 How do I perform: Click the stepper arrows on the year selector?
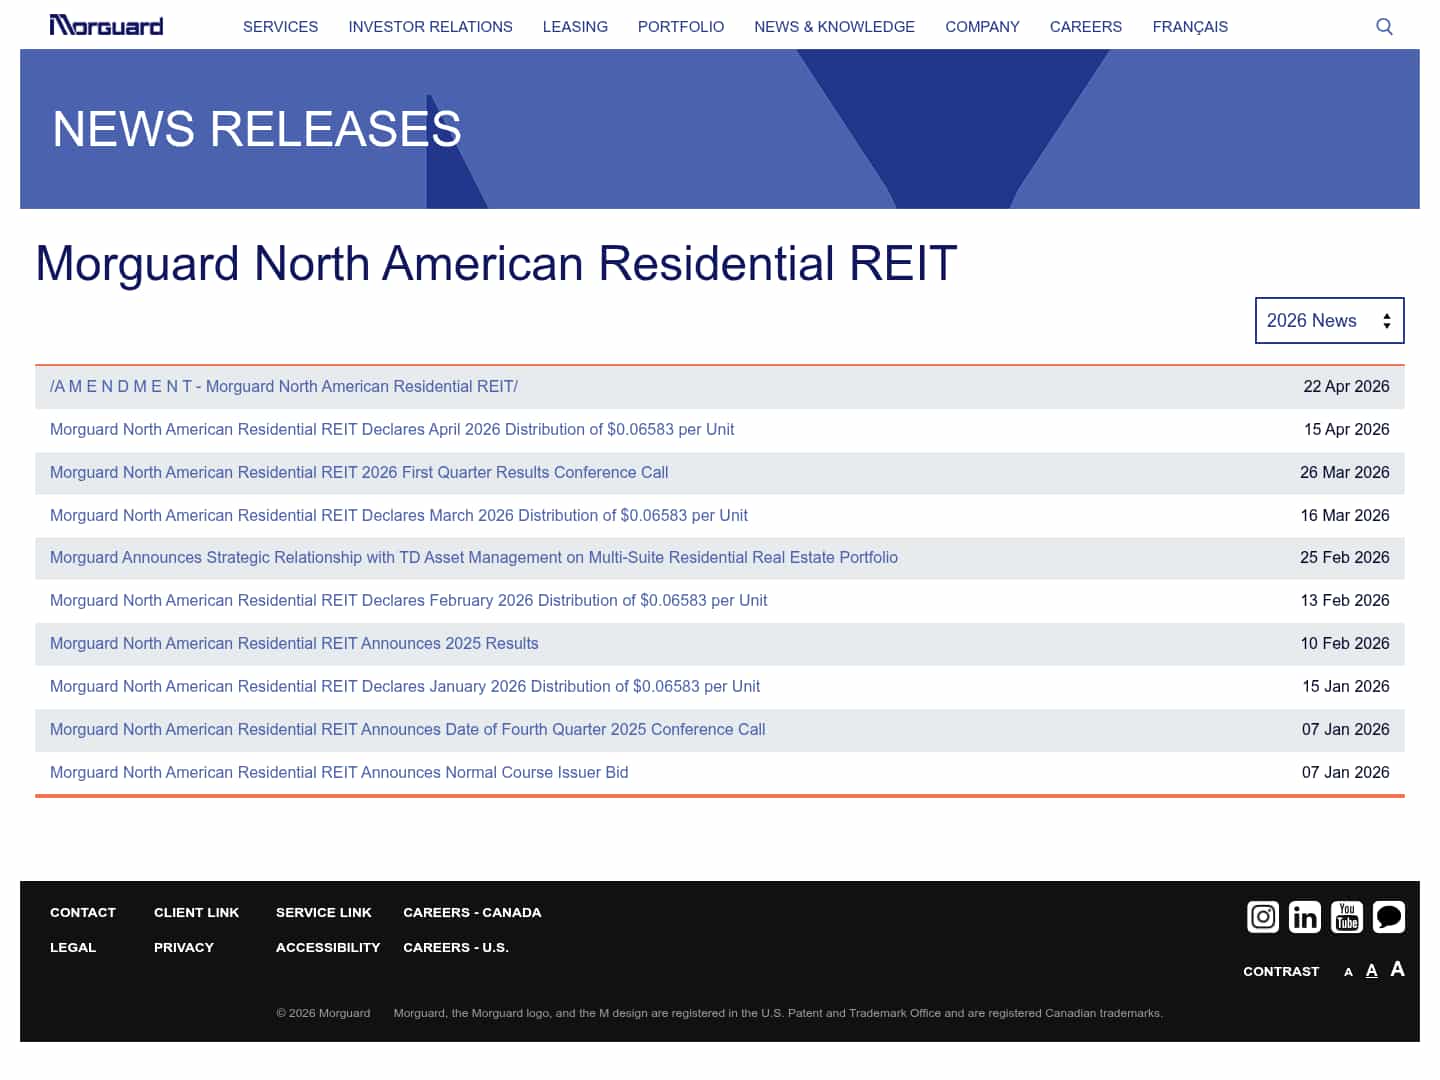coord(1386,320)
